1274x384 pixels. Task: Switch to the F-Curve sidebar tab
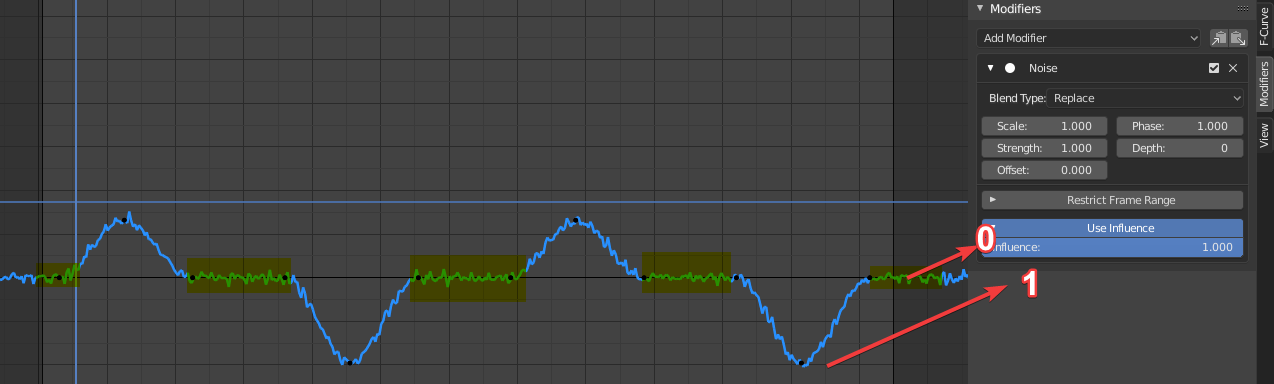tap(1264, 27)
